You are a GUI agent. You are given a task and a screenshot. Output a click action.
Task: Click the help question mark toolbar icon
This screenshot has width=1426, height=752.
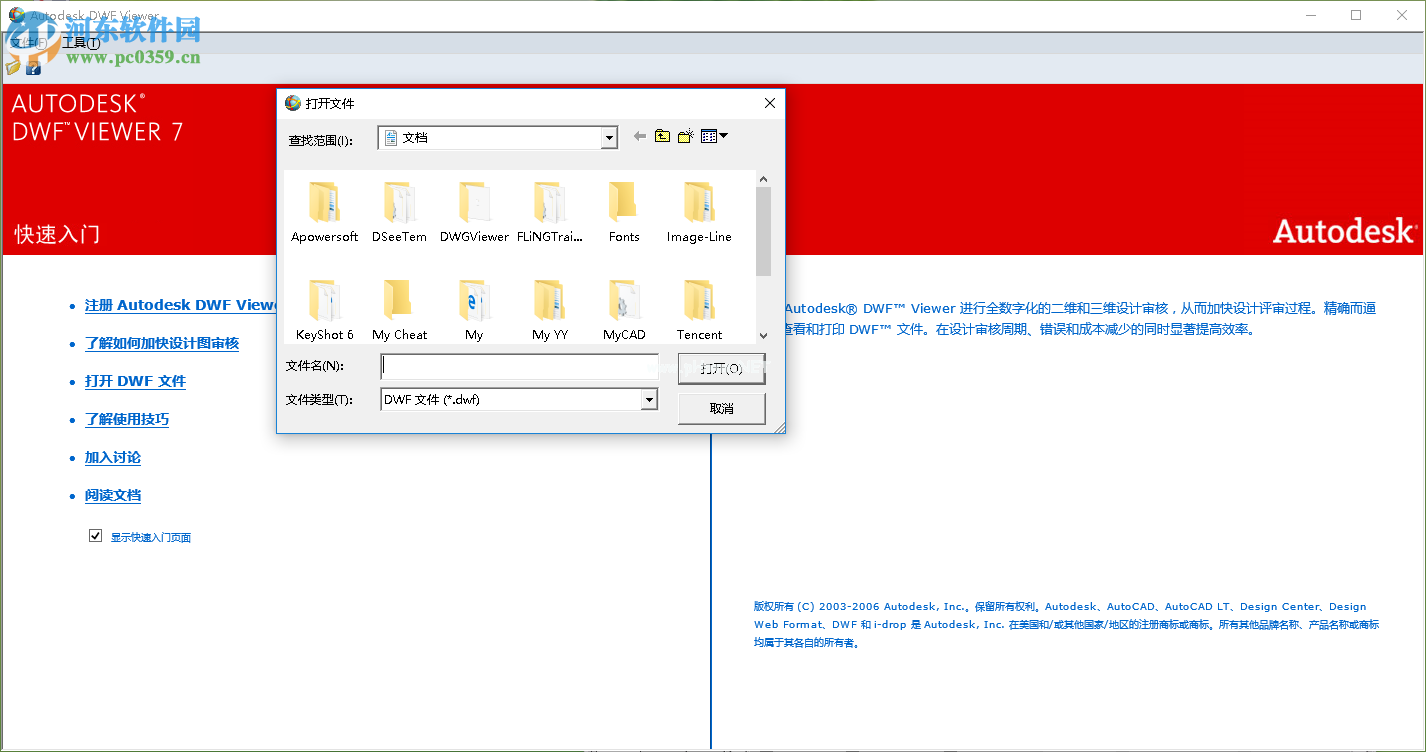33,68
